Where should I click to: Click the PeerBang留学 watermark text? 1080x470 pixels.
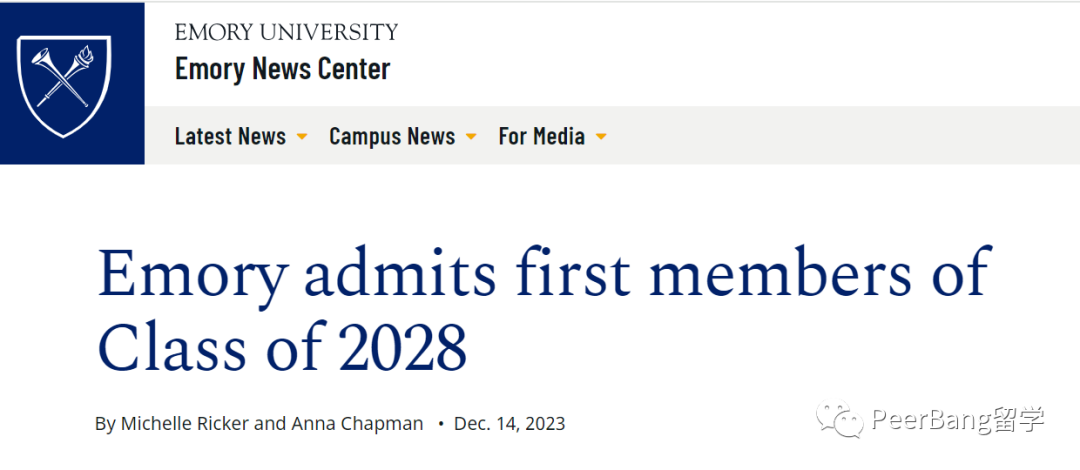point(958,420)
